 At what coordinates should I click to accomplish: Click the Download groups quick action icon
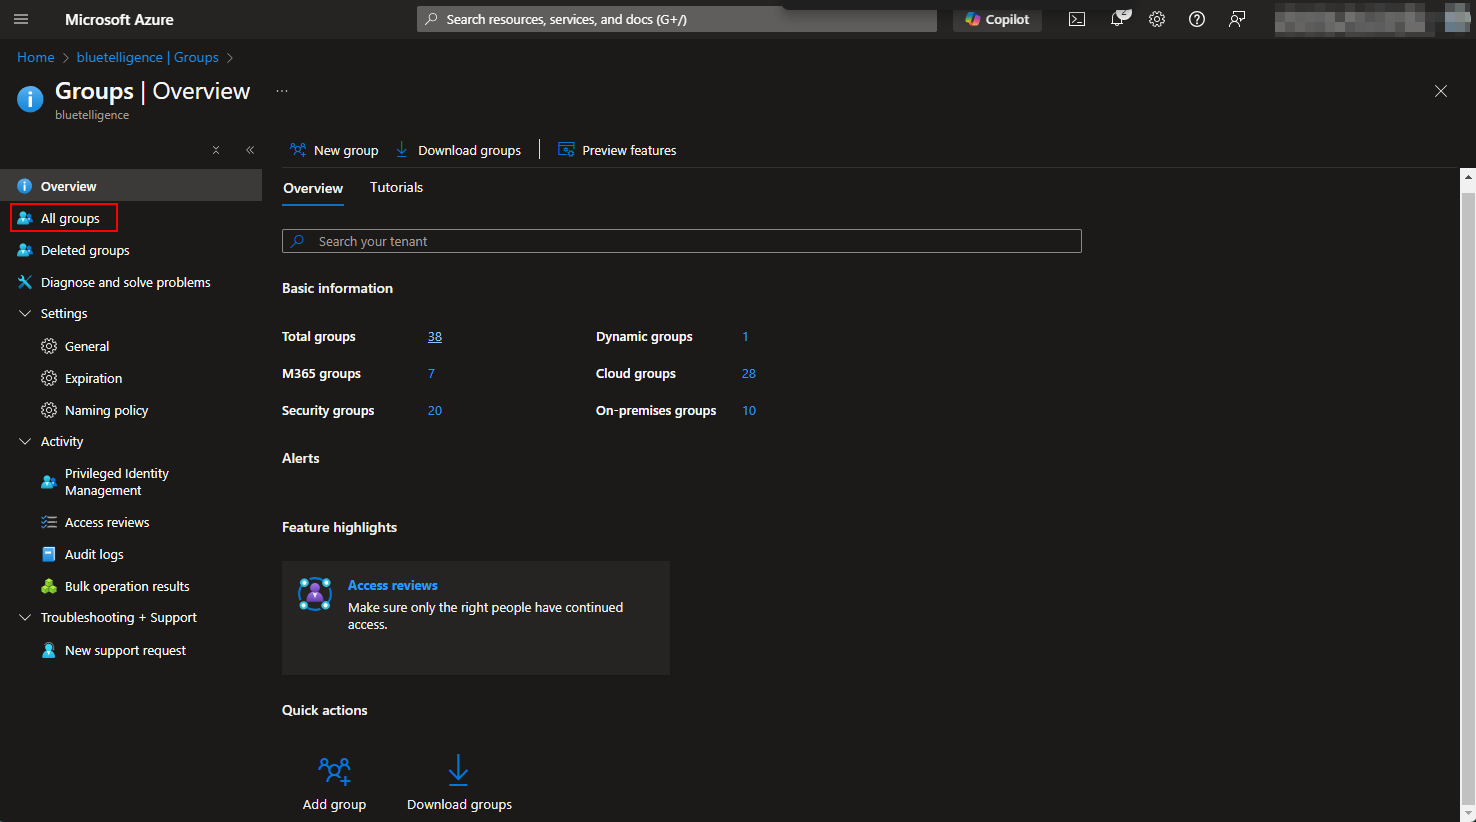[x=458, y=770]
